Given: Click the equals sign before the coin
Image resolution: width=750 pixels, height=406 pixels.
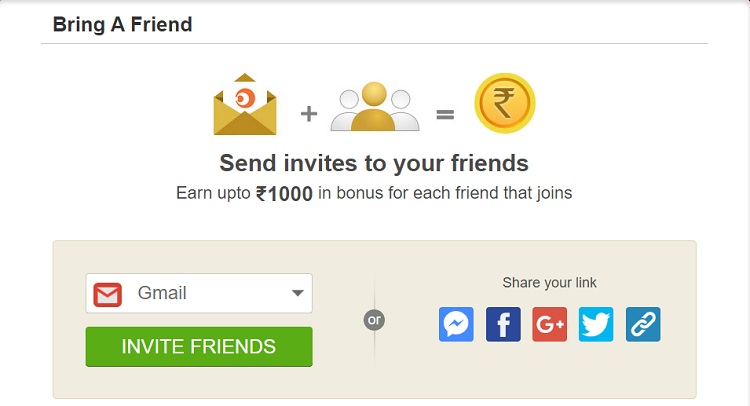Looking at the screenshot, I should [445, 114].
